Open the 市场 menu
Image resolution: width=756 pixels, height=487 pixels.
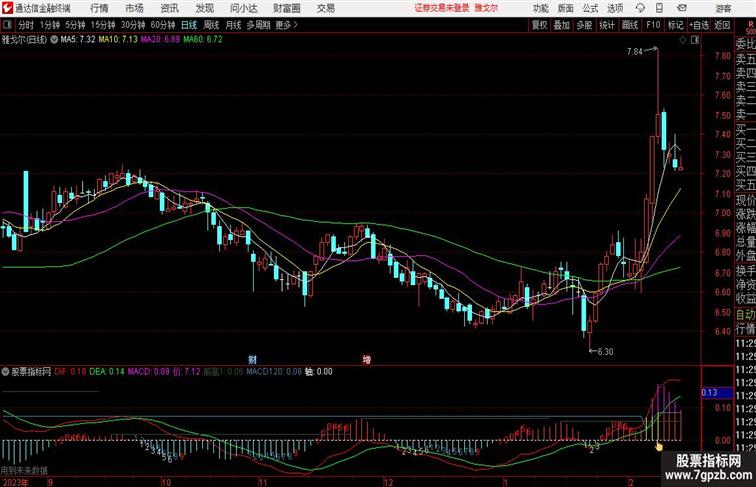pyautogui.click(x=134, y=8)
